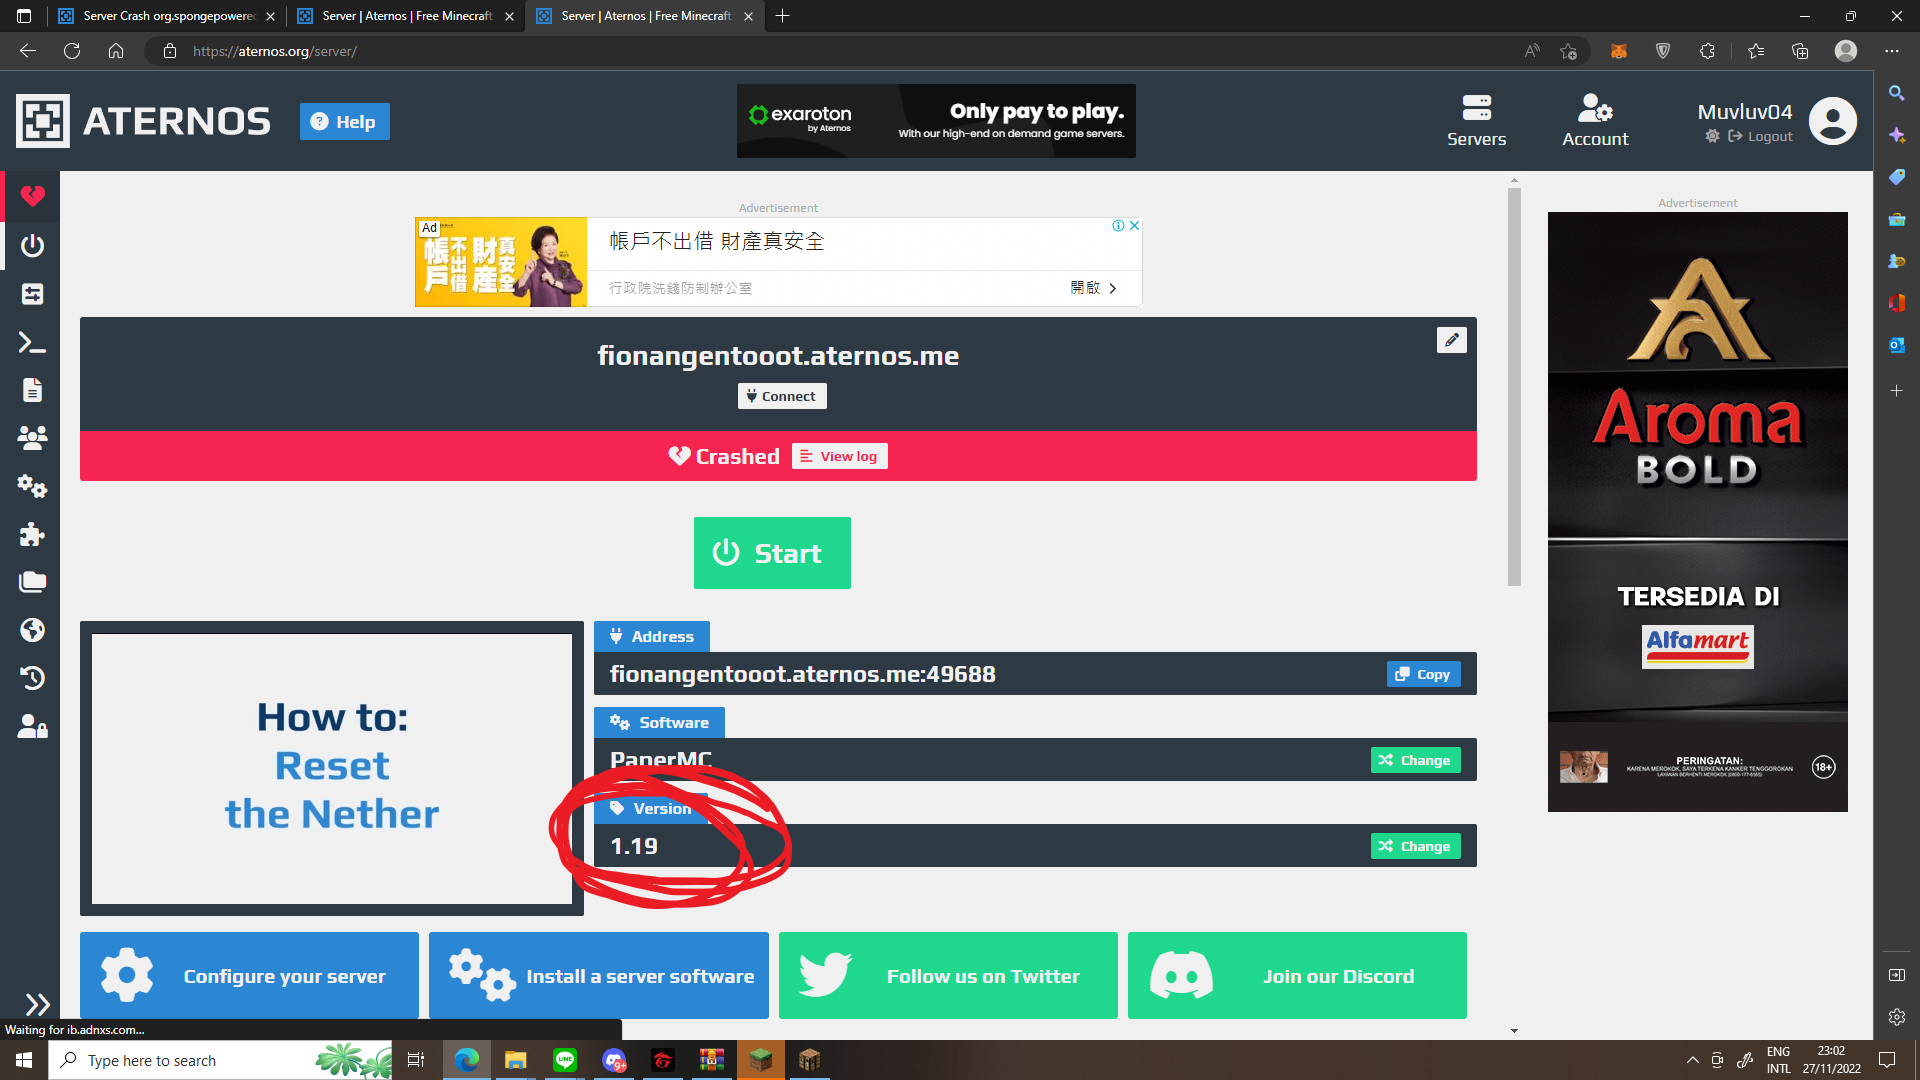
Task: Click the Logout link
Action: pyautogui.click(x=1760, y=137)
